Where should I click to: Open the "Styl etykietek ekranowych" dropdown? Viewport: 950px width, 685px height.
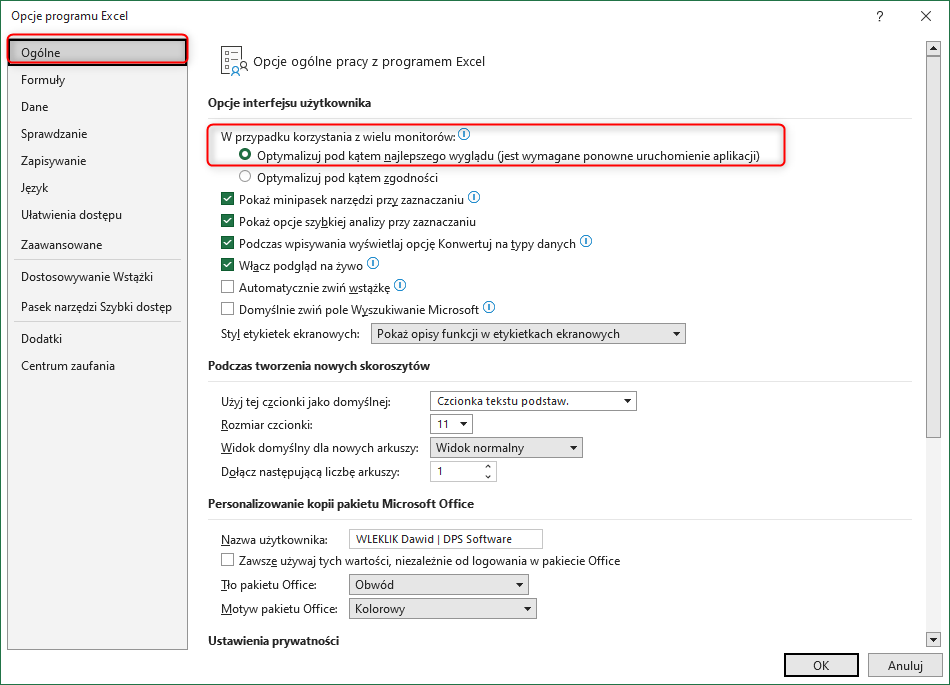pyautogui.click(x=674, y=333)
